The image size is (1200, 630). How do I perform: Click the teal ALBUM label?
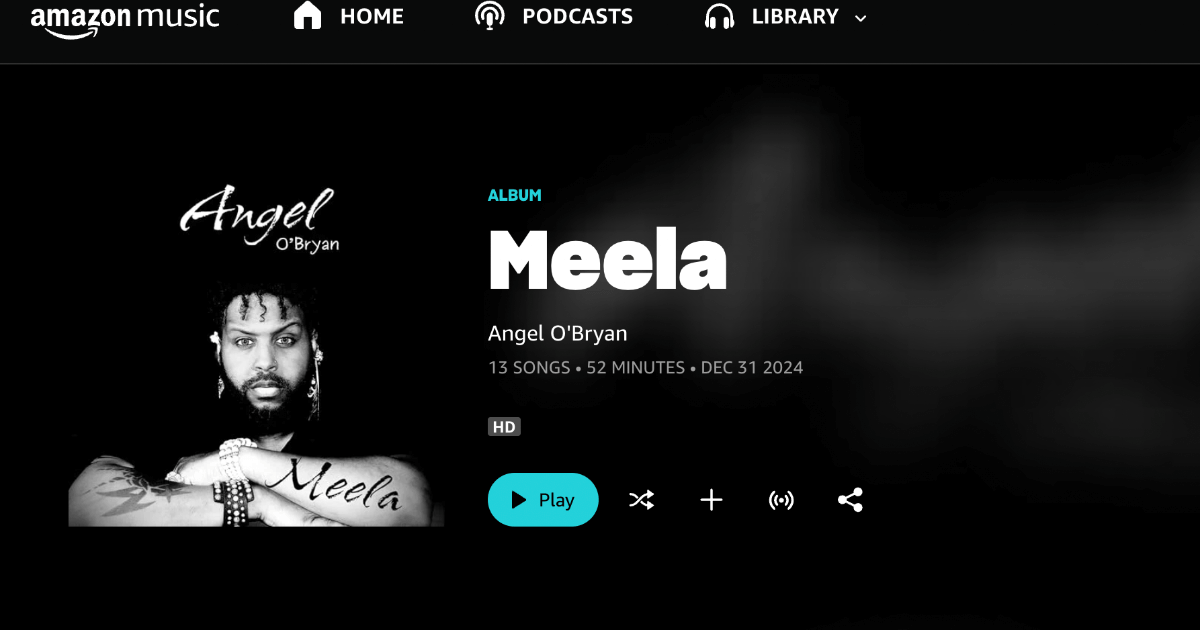pos(515,196)
